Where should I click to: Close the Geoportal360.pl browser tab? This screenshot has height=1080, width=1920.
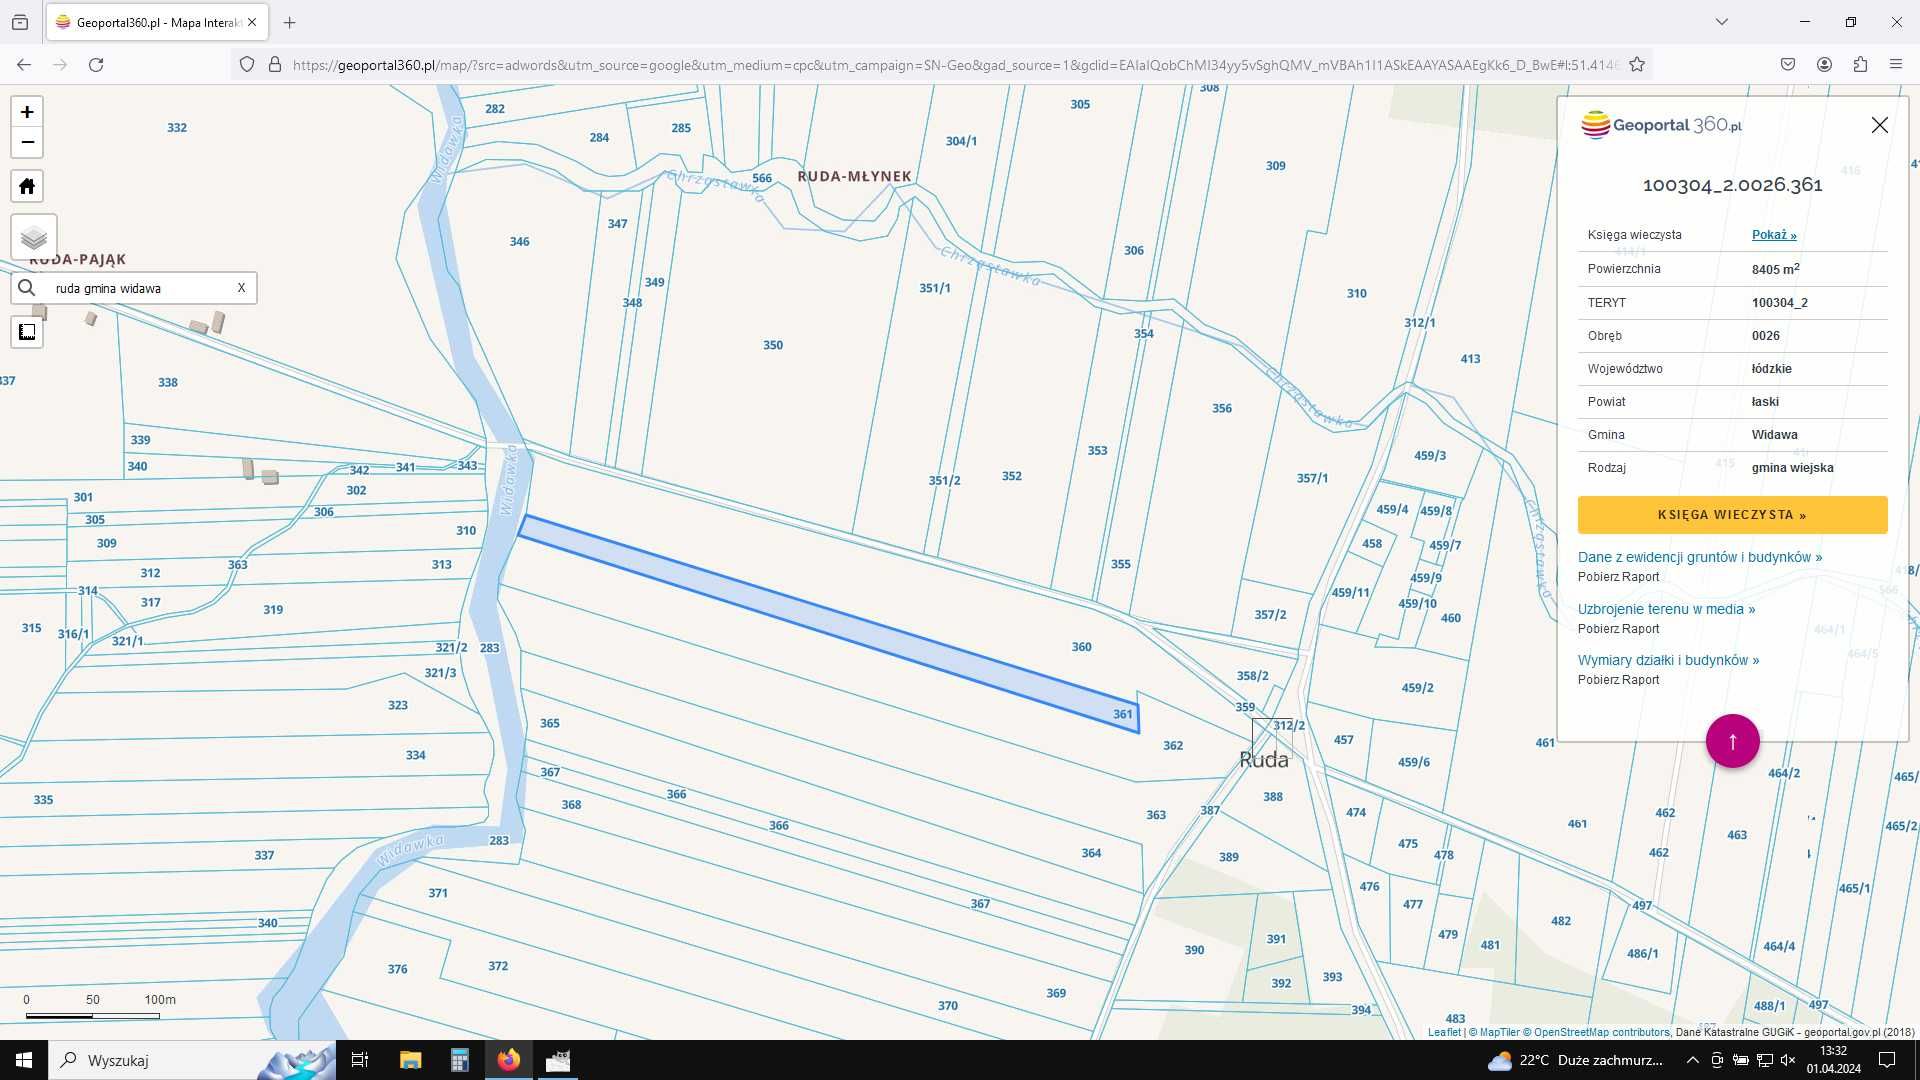click(x=252, y=22)
